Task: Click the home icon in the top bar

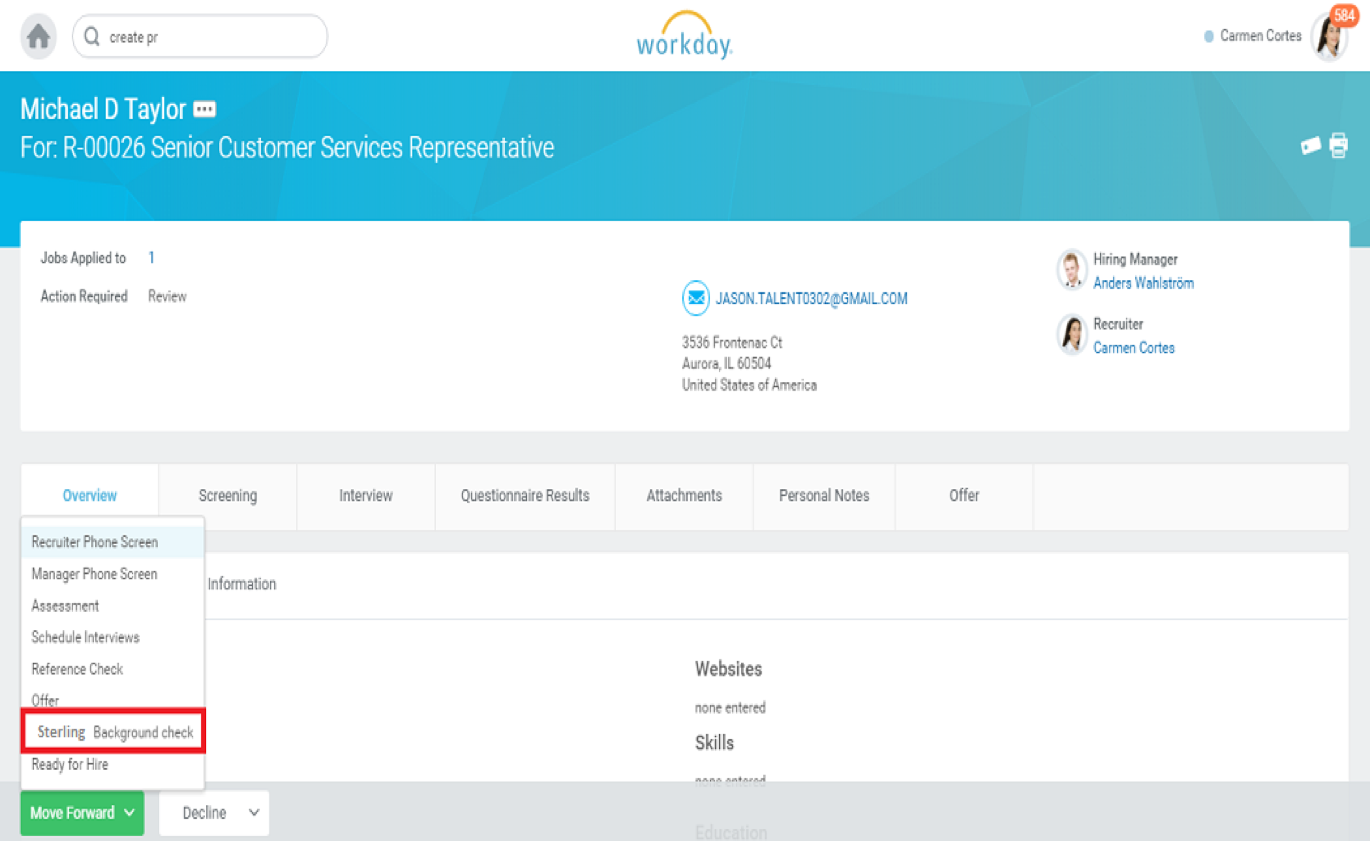Action: point(38,35)
